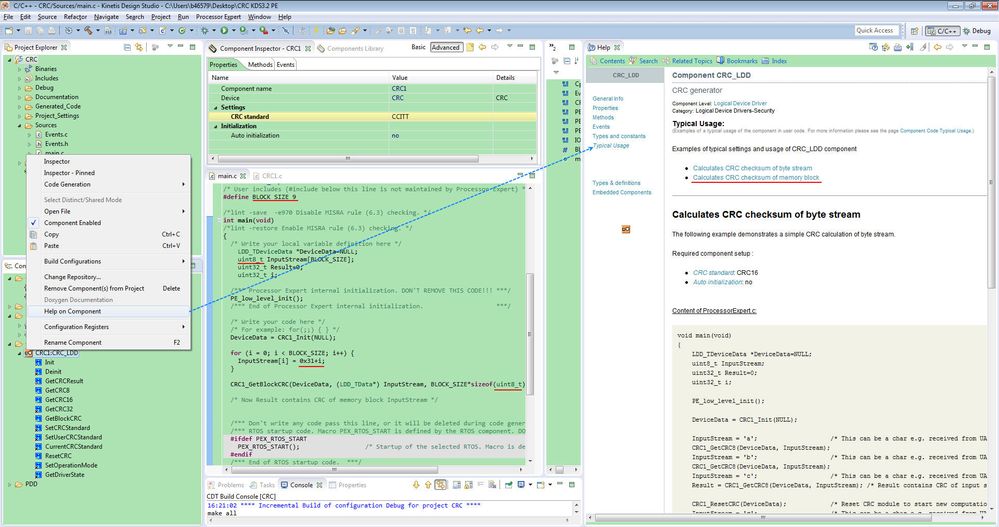This screenshot has width=999, height=527.
Task: Click Collapse All icon in Project Explorer
Action: point(127,47)
